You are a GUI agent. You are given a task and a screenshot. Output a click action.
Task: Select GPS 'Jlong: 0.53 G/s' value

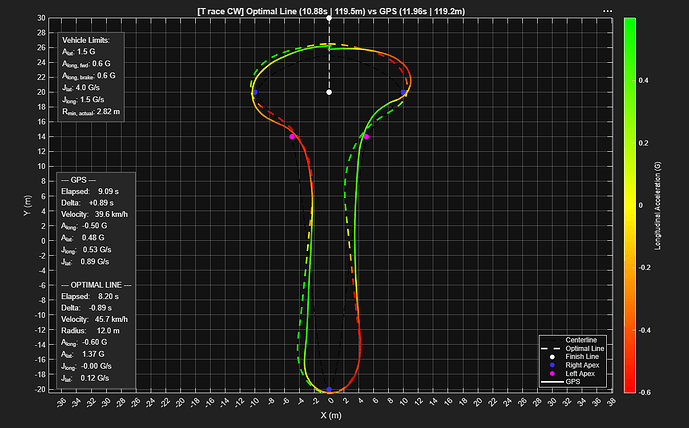click(86, 250)
